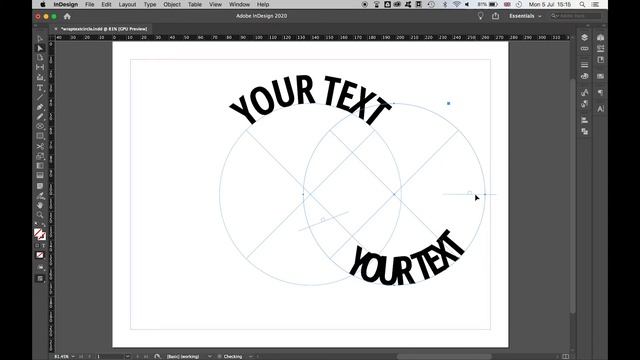The height and width of the screenshot is (360, 640).
Task: Select the Direct Selection tool
Action: [40, 48]
